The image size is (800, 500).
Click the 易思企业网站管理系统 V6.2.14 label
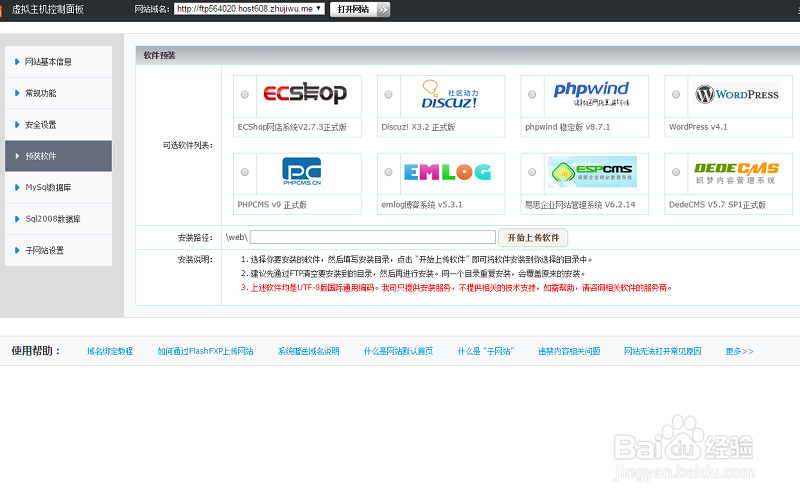[x=580, y=205]
